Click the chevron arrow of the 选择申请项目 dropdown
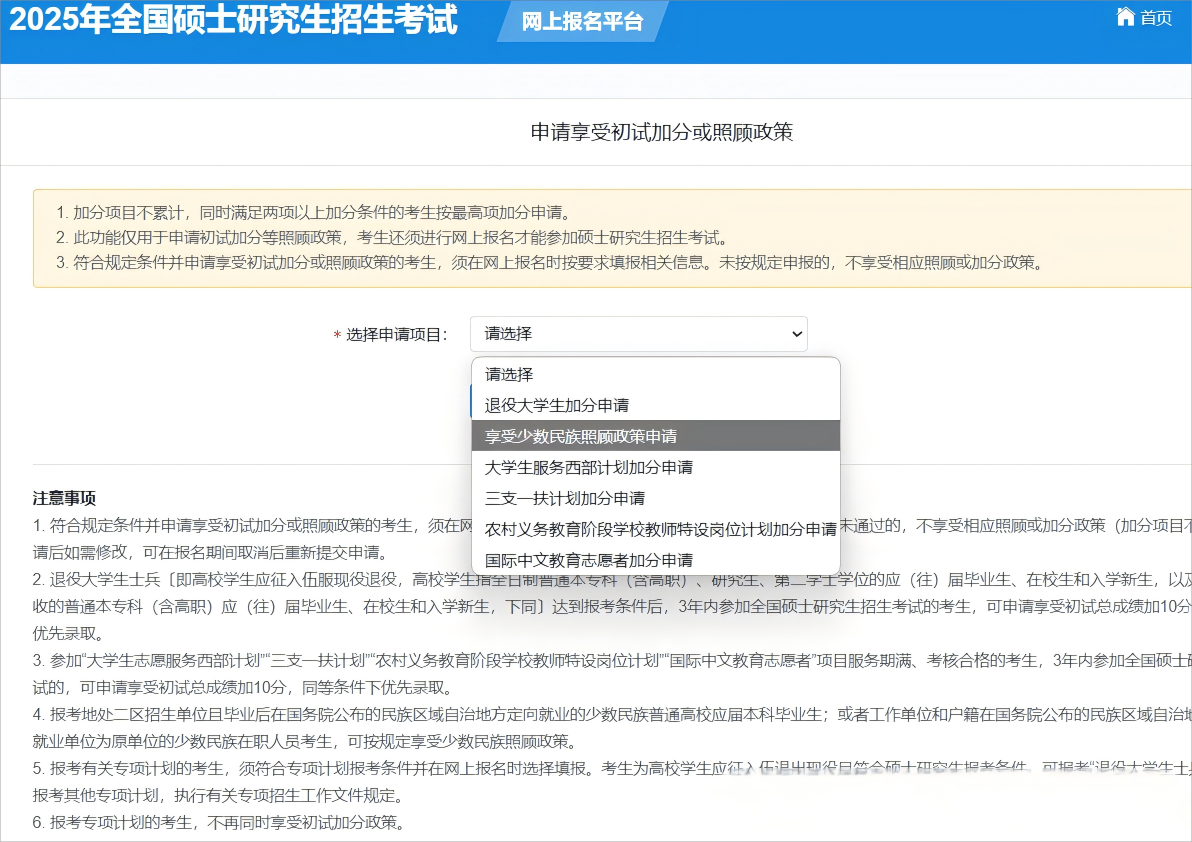 pyautogui.click(x=796, y=334)
